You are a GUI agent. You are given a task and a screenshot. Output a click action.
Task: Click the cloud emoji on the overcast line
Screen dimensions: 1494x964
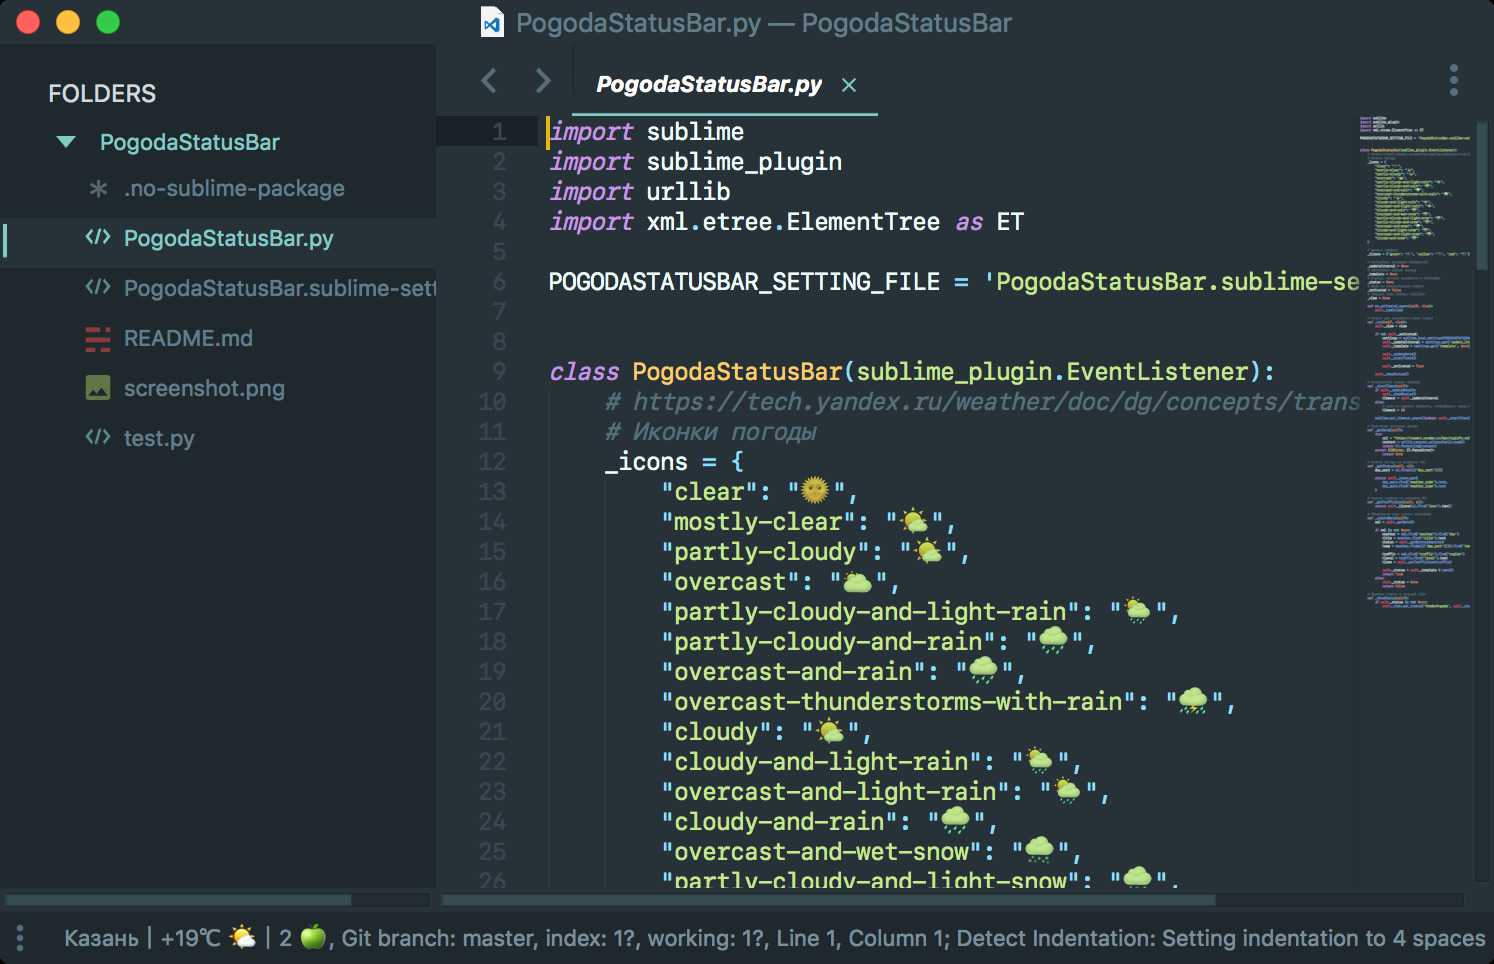(x=857, y=581)
